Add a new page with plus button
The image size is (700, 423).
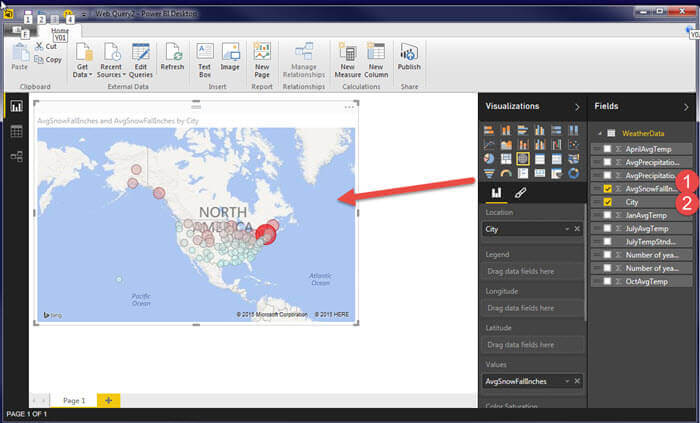point(108,400)
